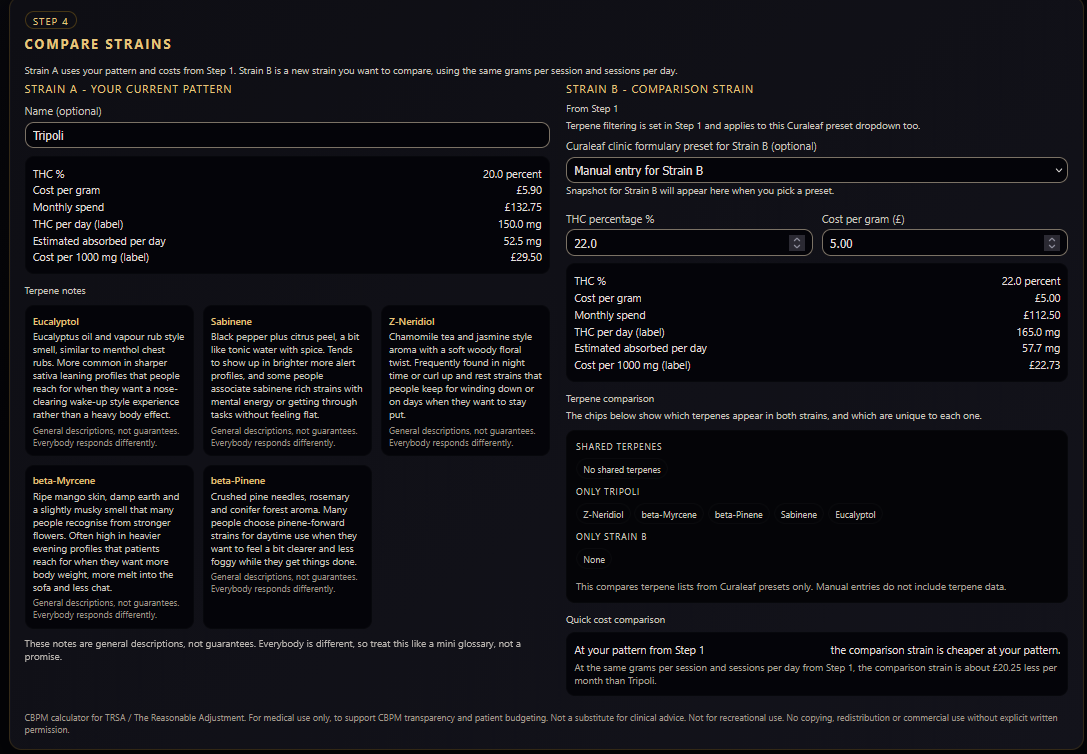Click the 'STRAIN B - COMPARISON STRAIN' heading
Viewport: 1087px width, 754px height.
pos(659,89)
